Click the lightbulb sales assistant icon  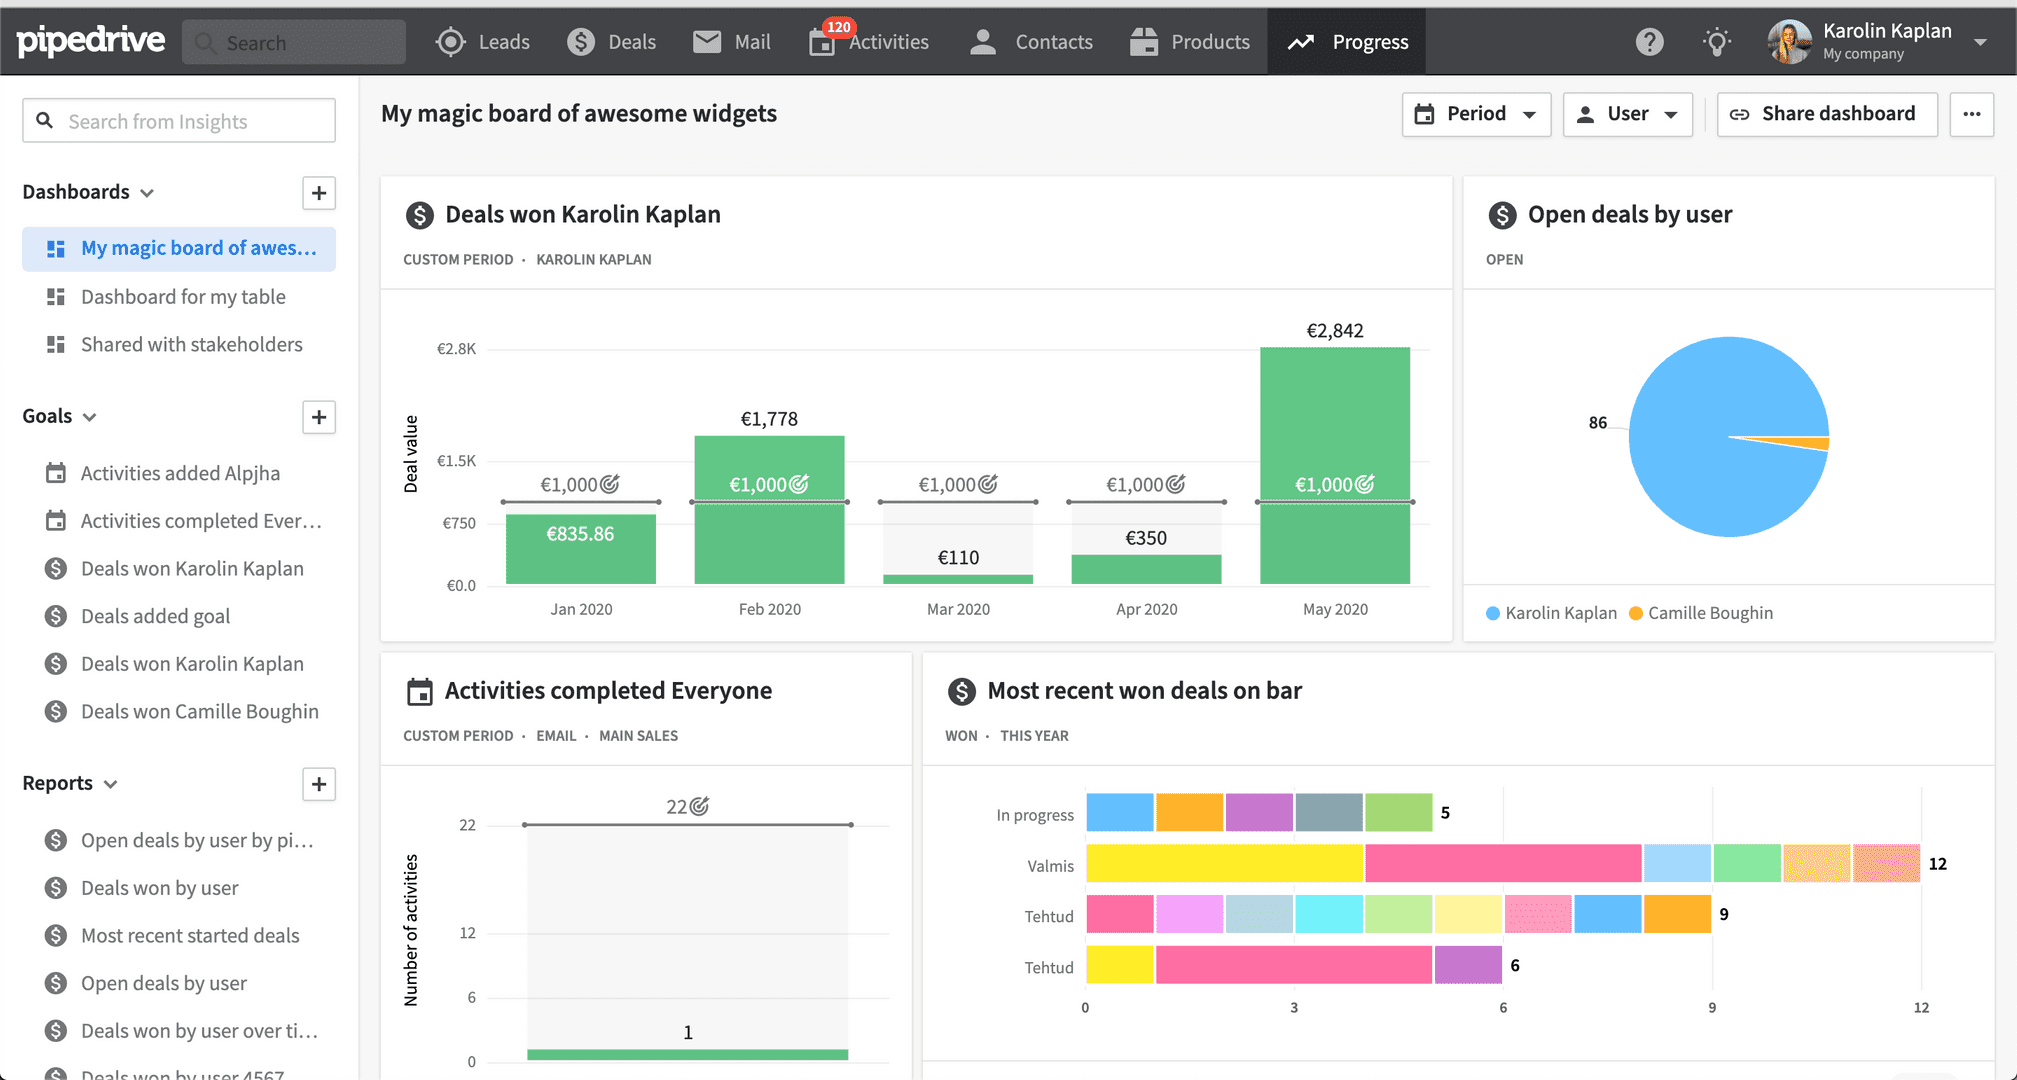pos(1717,42)
